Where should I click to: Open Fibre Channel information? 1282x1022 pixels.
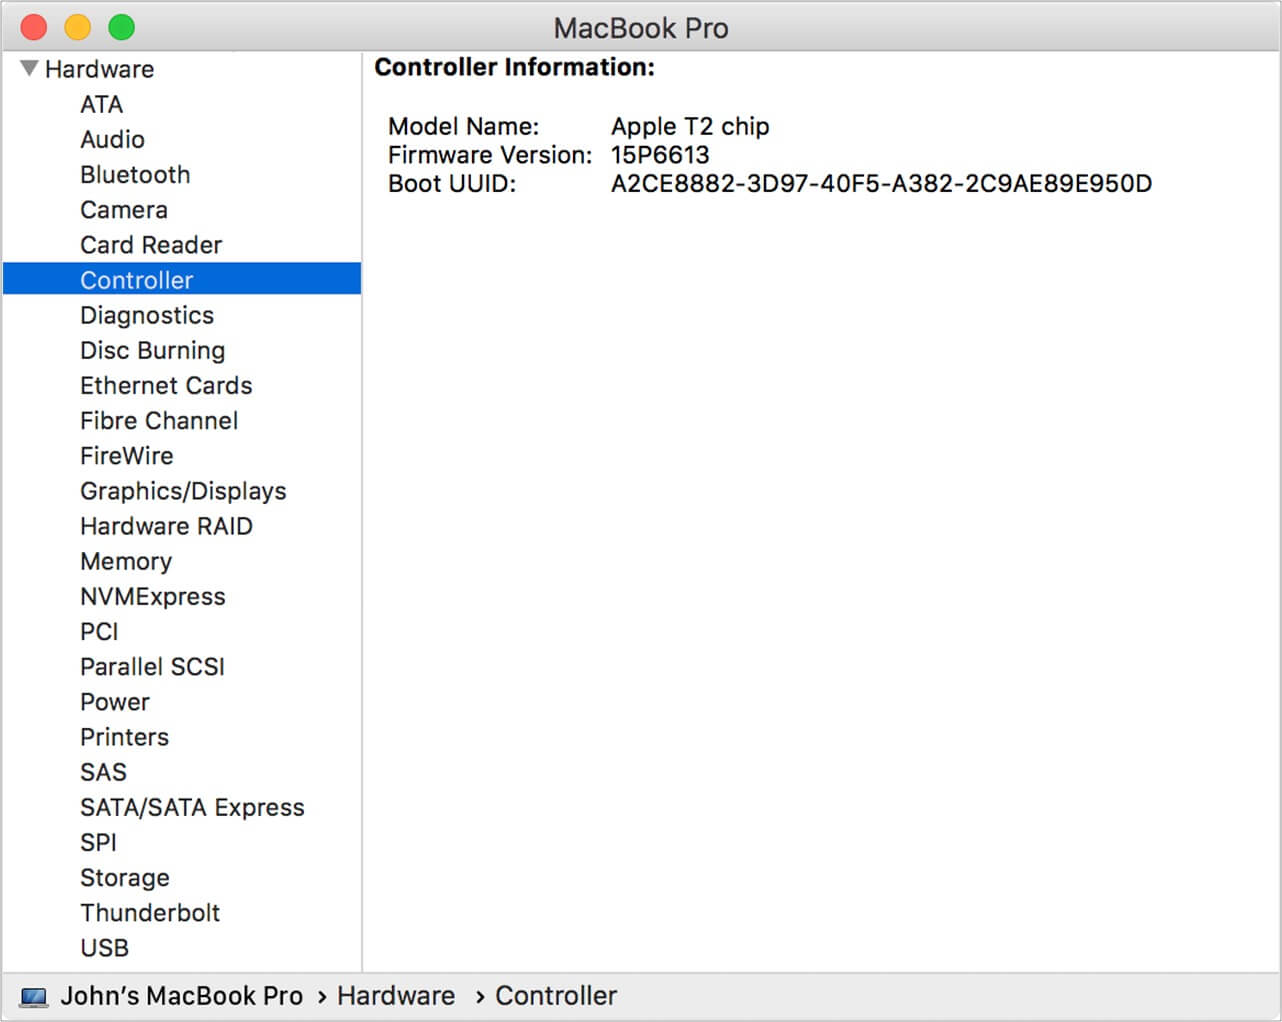click(159, 420)
